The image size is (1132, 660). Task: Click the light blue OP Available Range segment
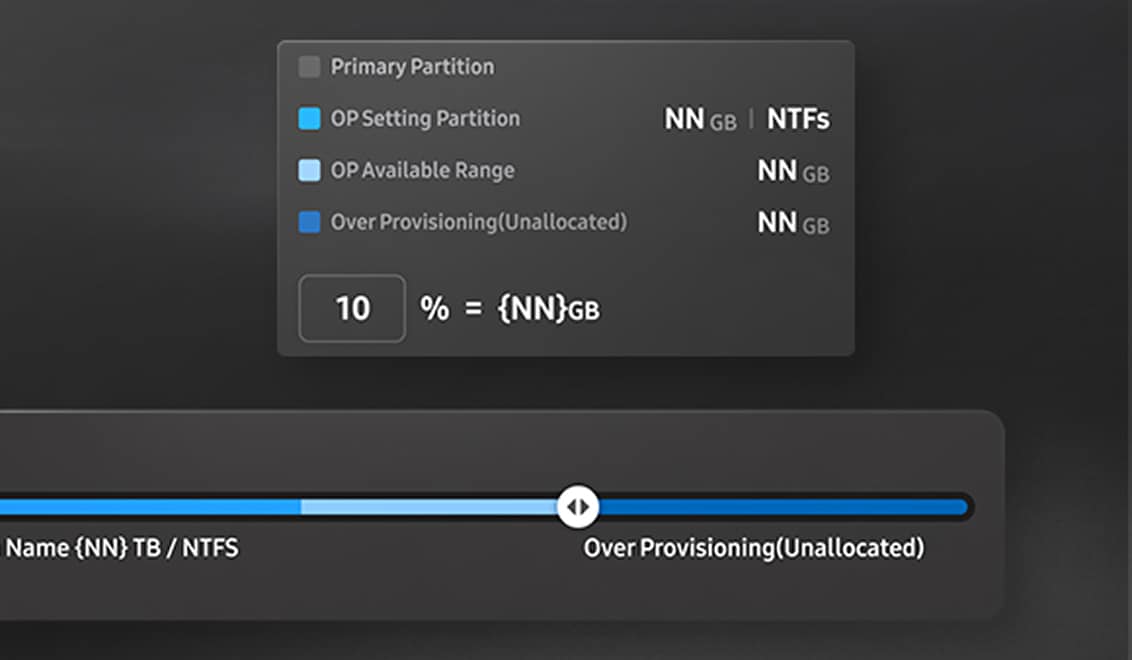[430, 507]
